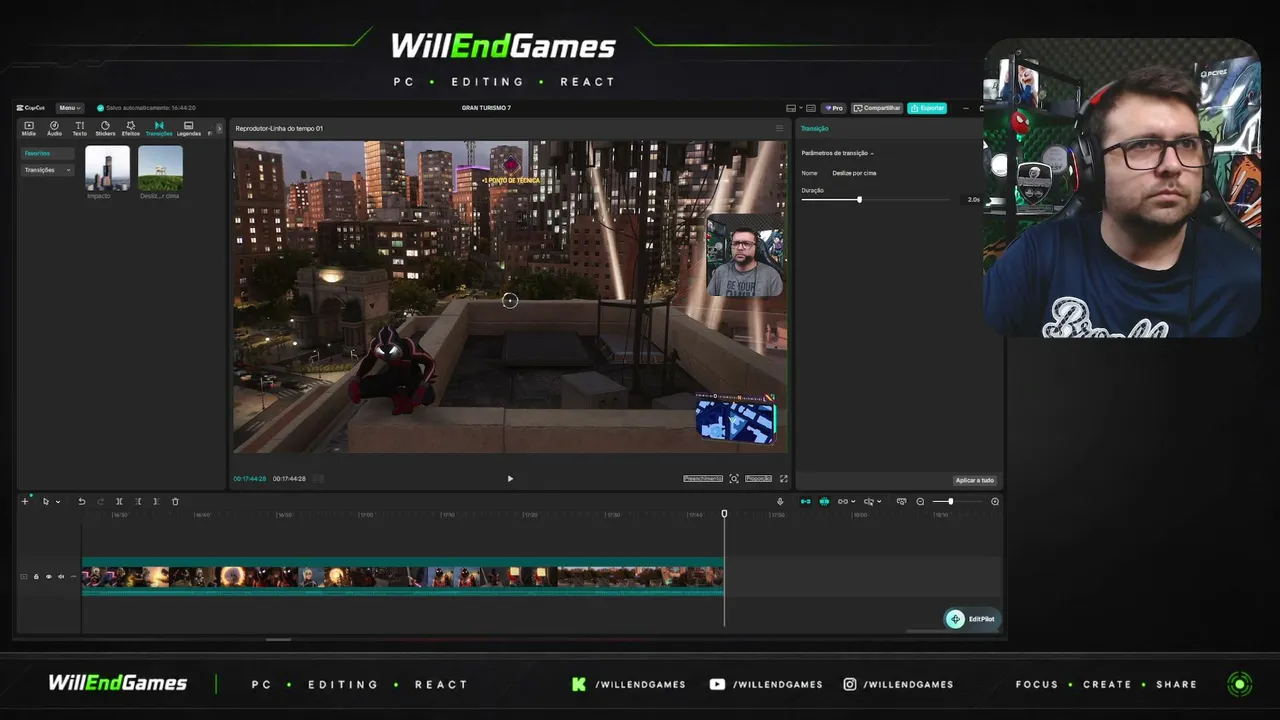Play the preview video
The height and width of the screenshot is (720, 1280).
click(510, 479)
